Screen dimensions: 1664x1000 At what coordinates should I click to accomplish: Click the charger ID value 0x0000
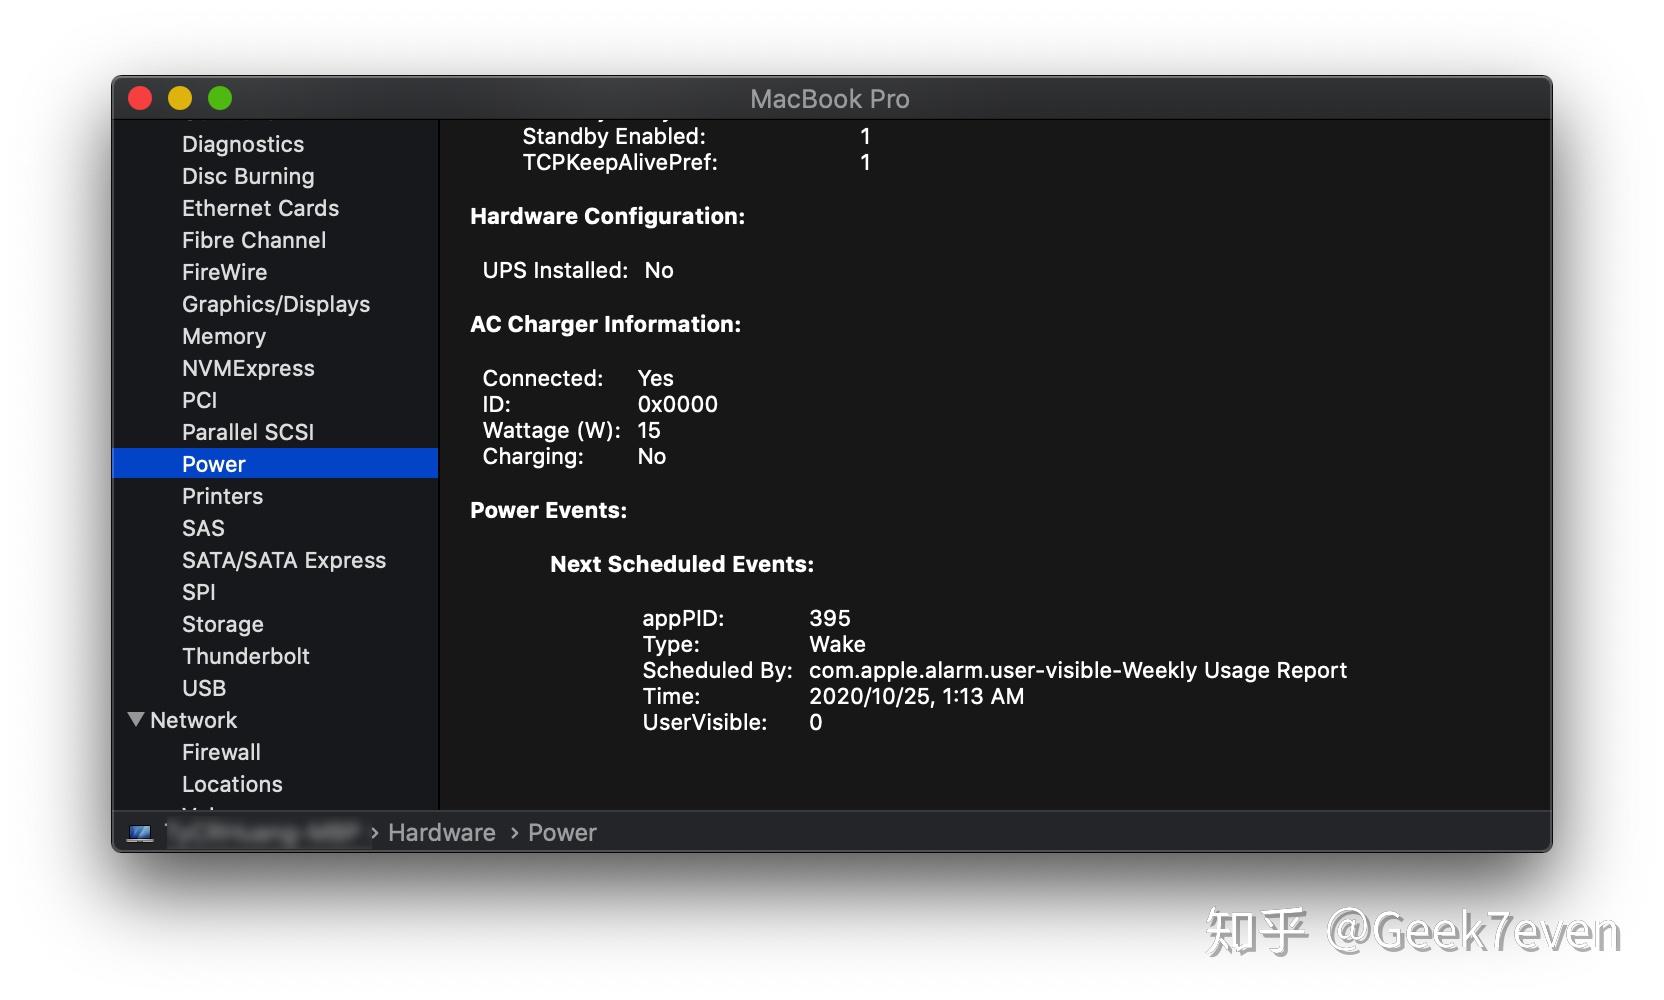pyautogui.click(x=678, y=404)
